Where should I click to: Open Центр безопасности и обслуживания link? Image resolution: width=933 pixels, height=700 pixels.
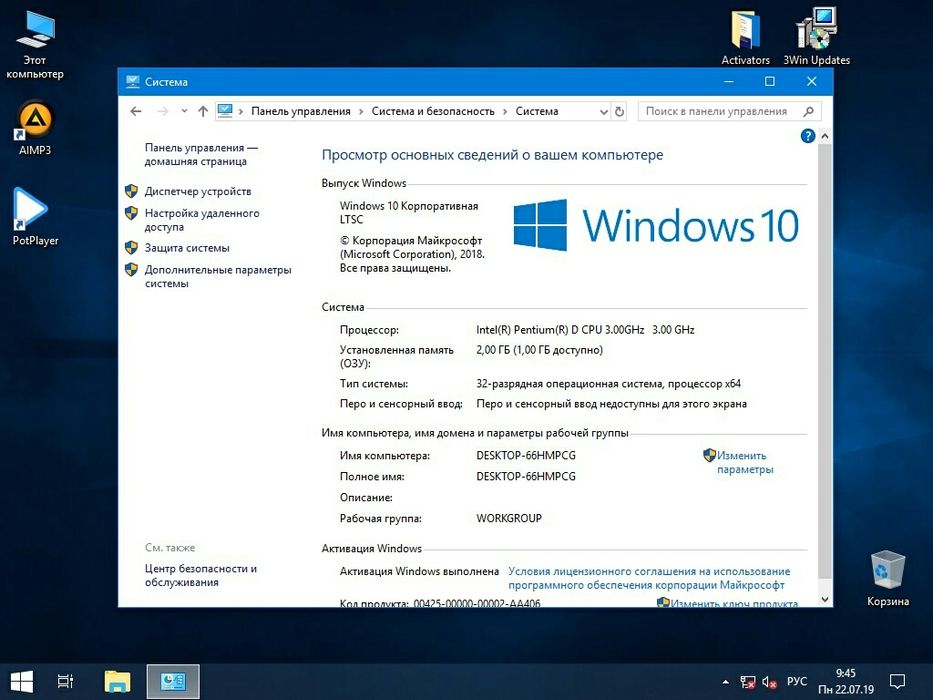pyautogui.click(x=201, y=576)
